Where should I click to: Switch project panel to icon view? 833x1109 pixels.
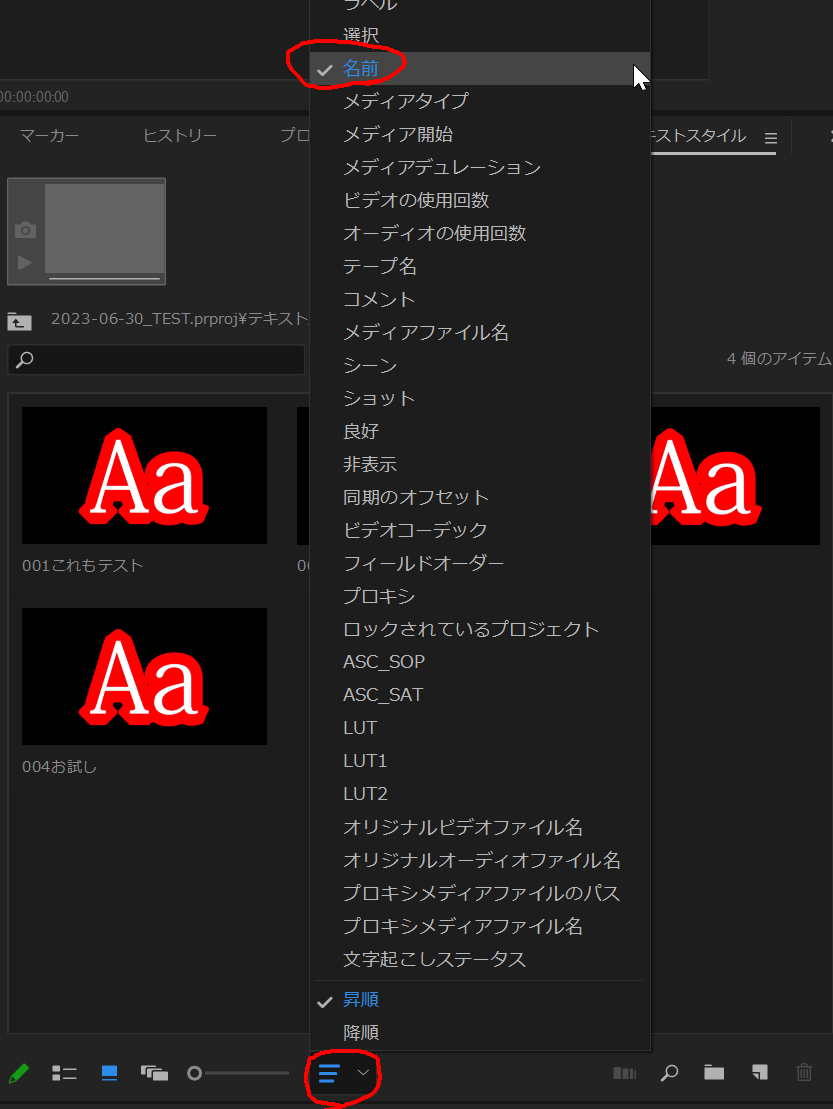tap(109, 1073)
